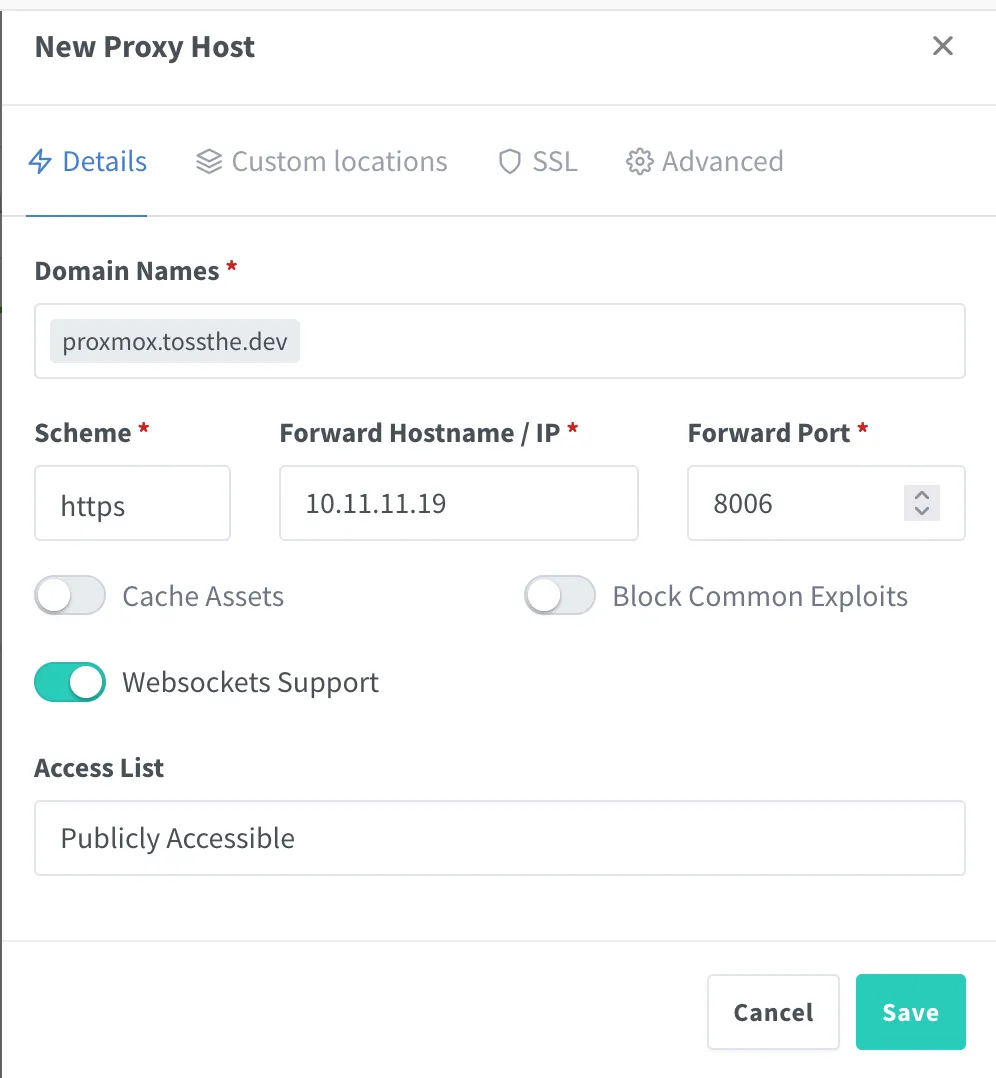Close the New Proxy Host dialog
This screenshot has width=996, height=1078.
pos(942,46)
